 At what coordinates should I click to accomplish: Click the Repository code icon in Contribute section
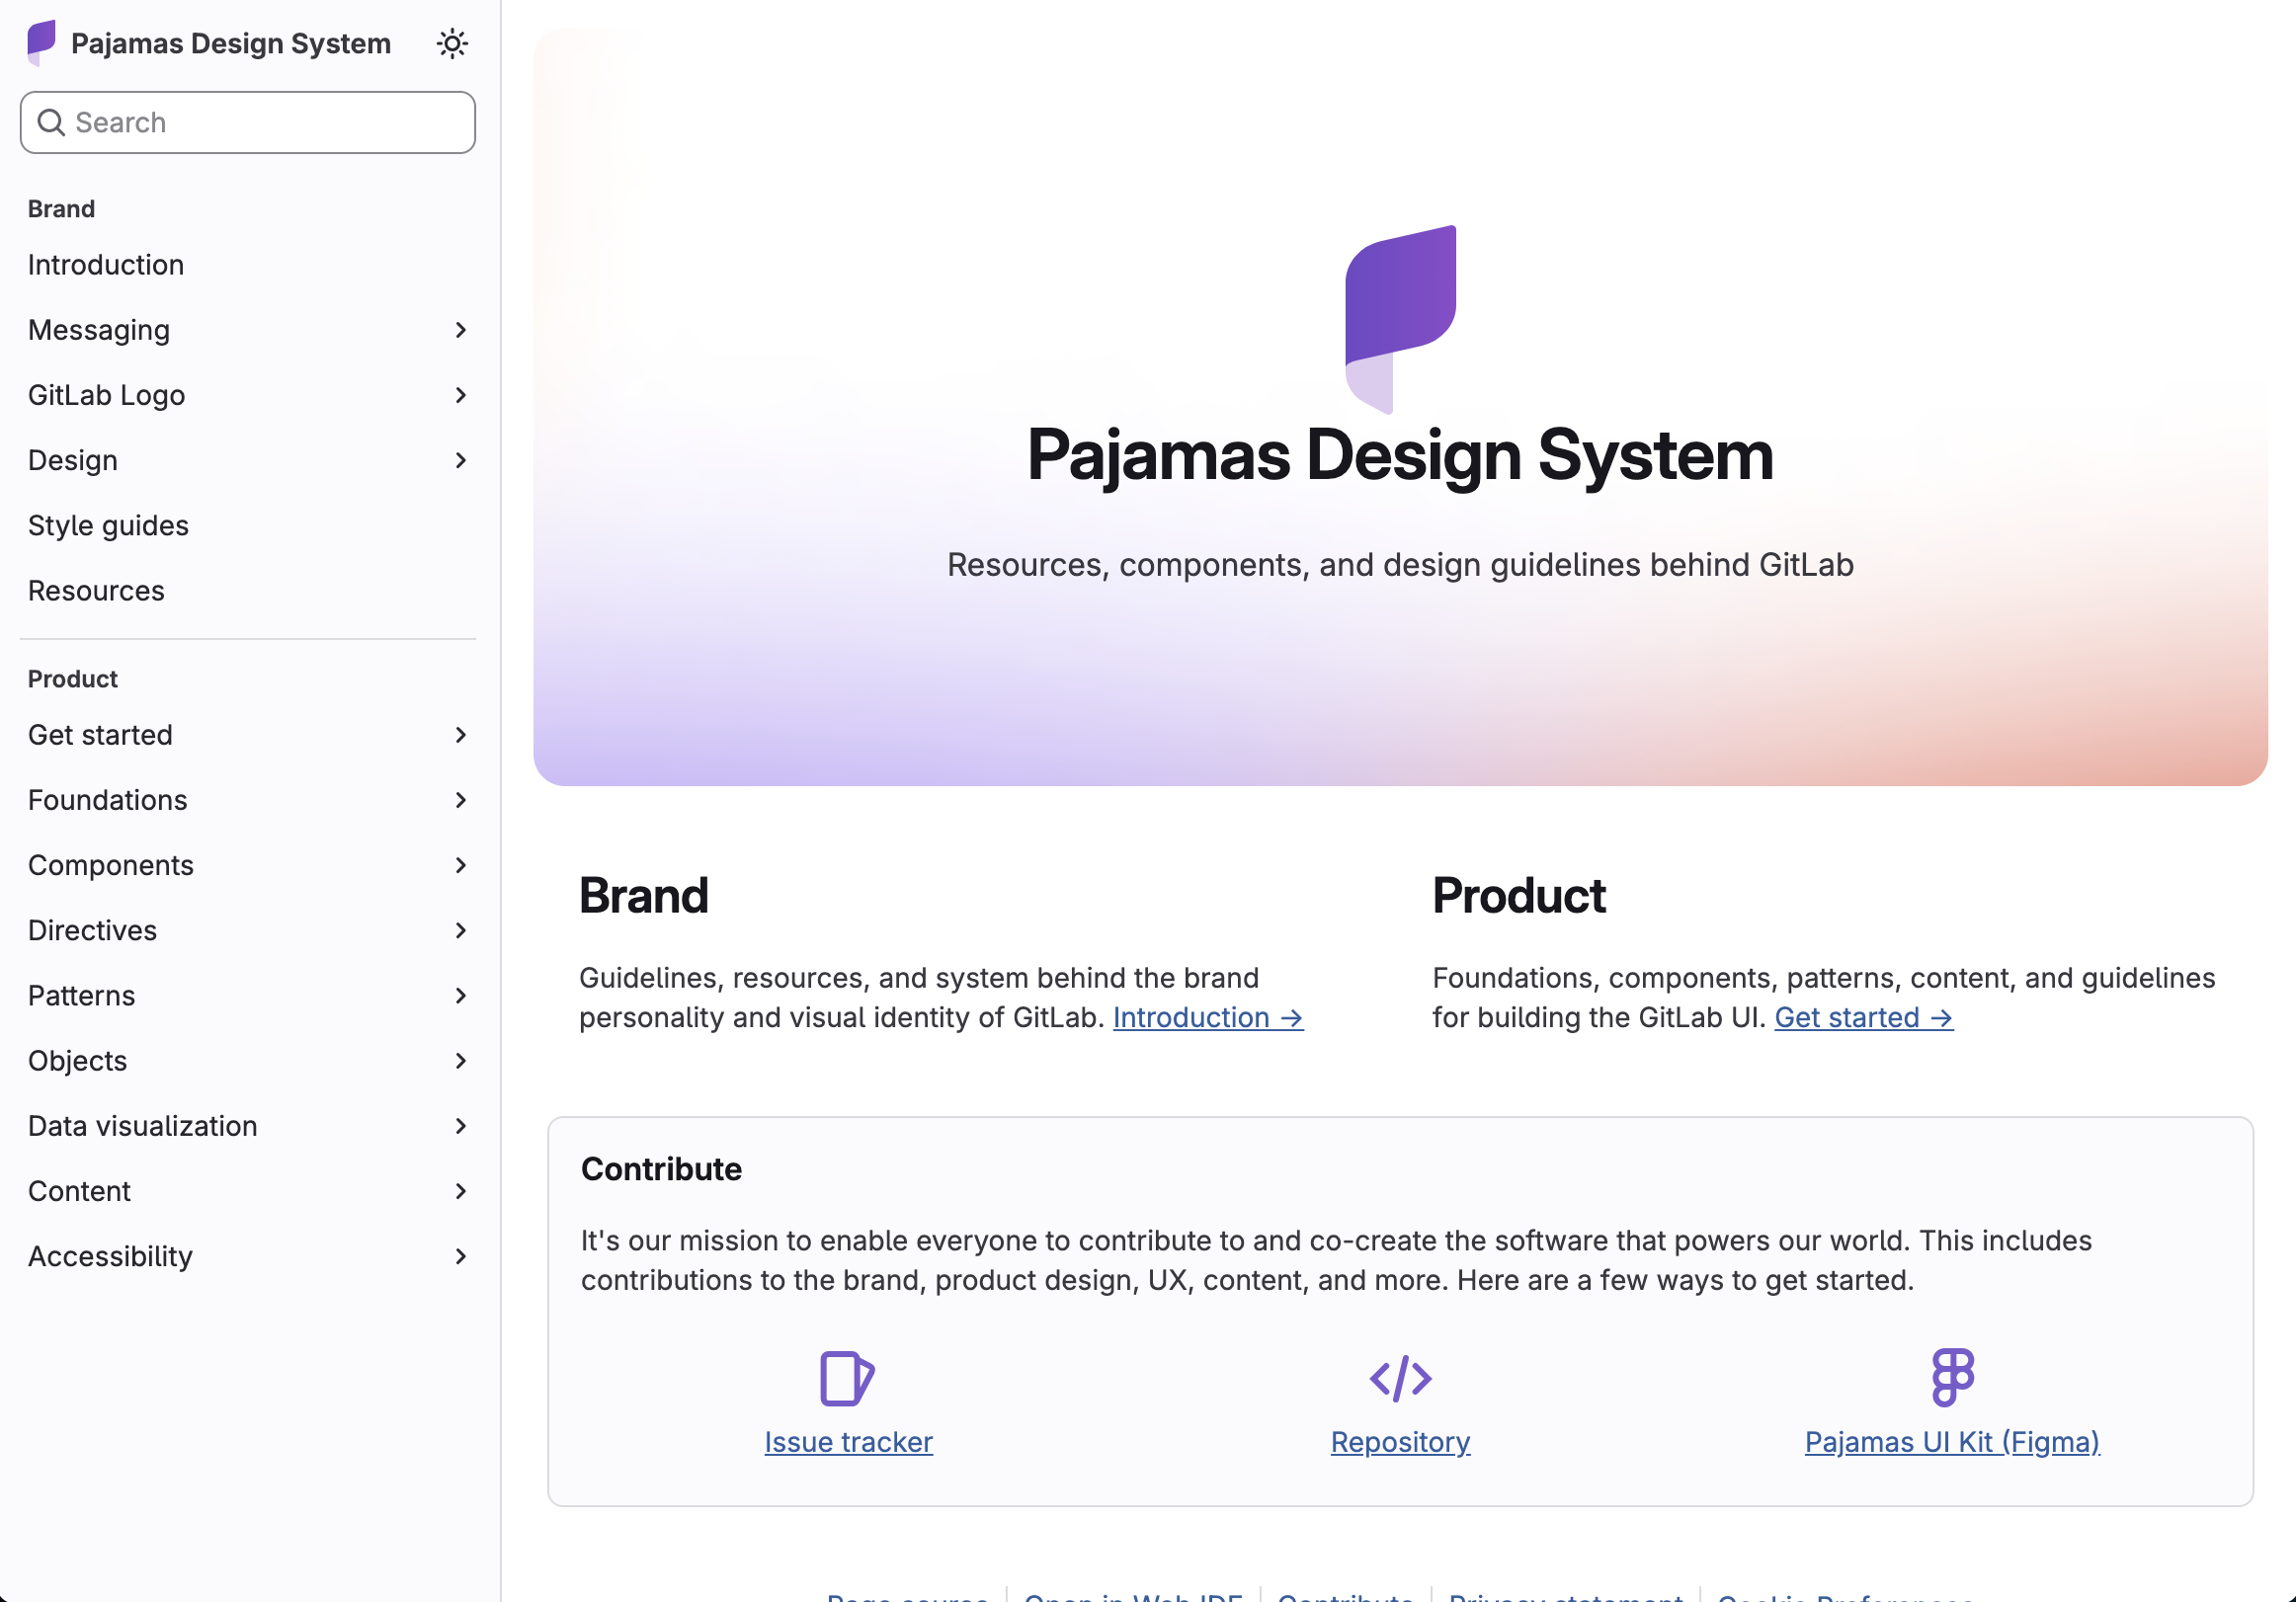(x=1399, y=1381)
